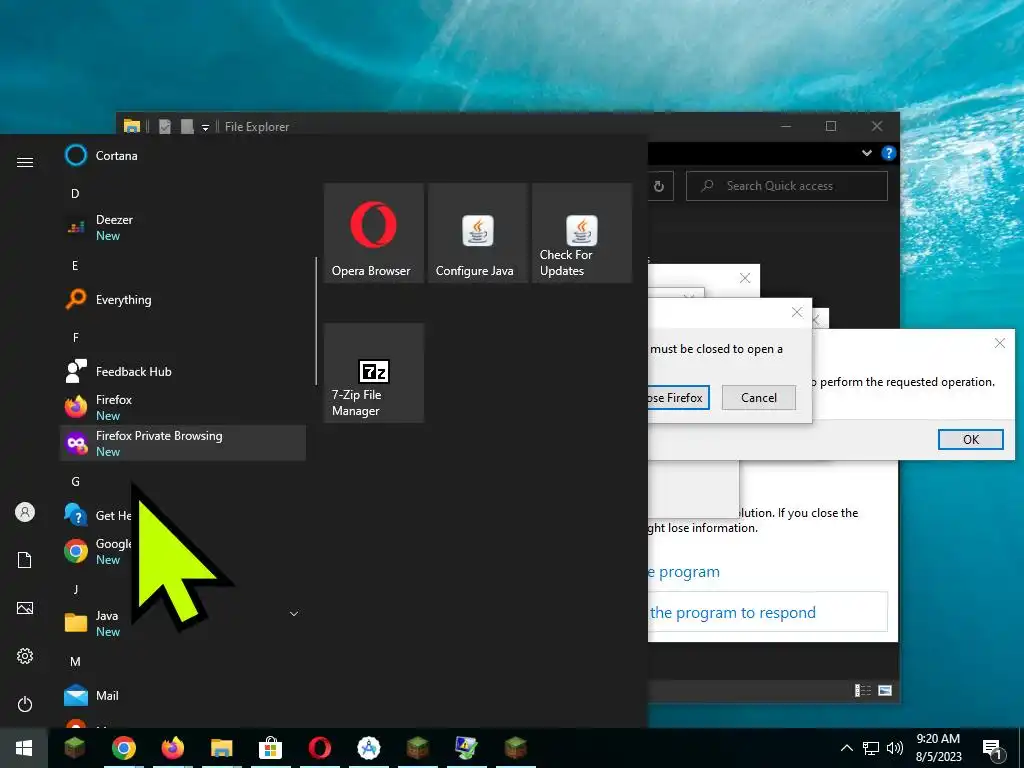Click the network icon in system tray
The width and height of the screenshot is (1024, 768).
point(871,748)
